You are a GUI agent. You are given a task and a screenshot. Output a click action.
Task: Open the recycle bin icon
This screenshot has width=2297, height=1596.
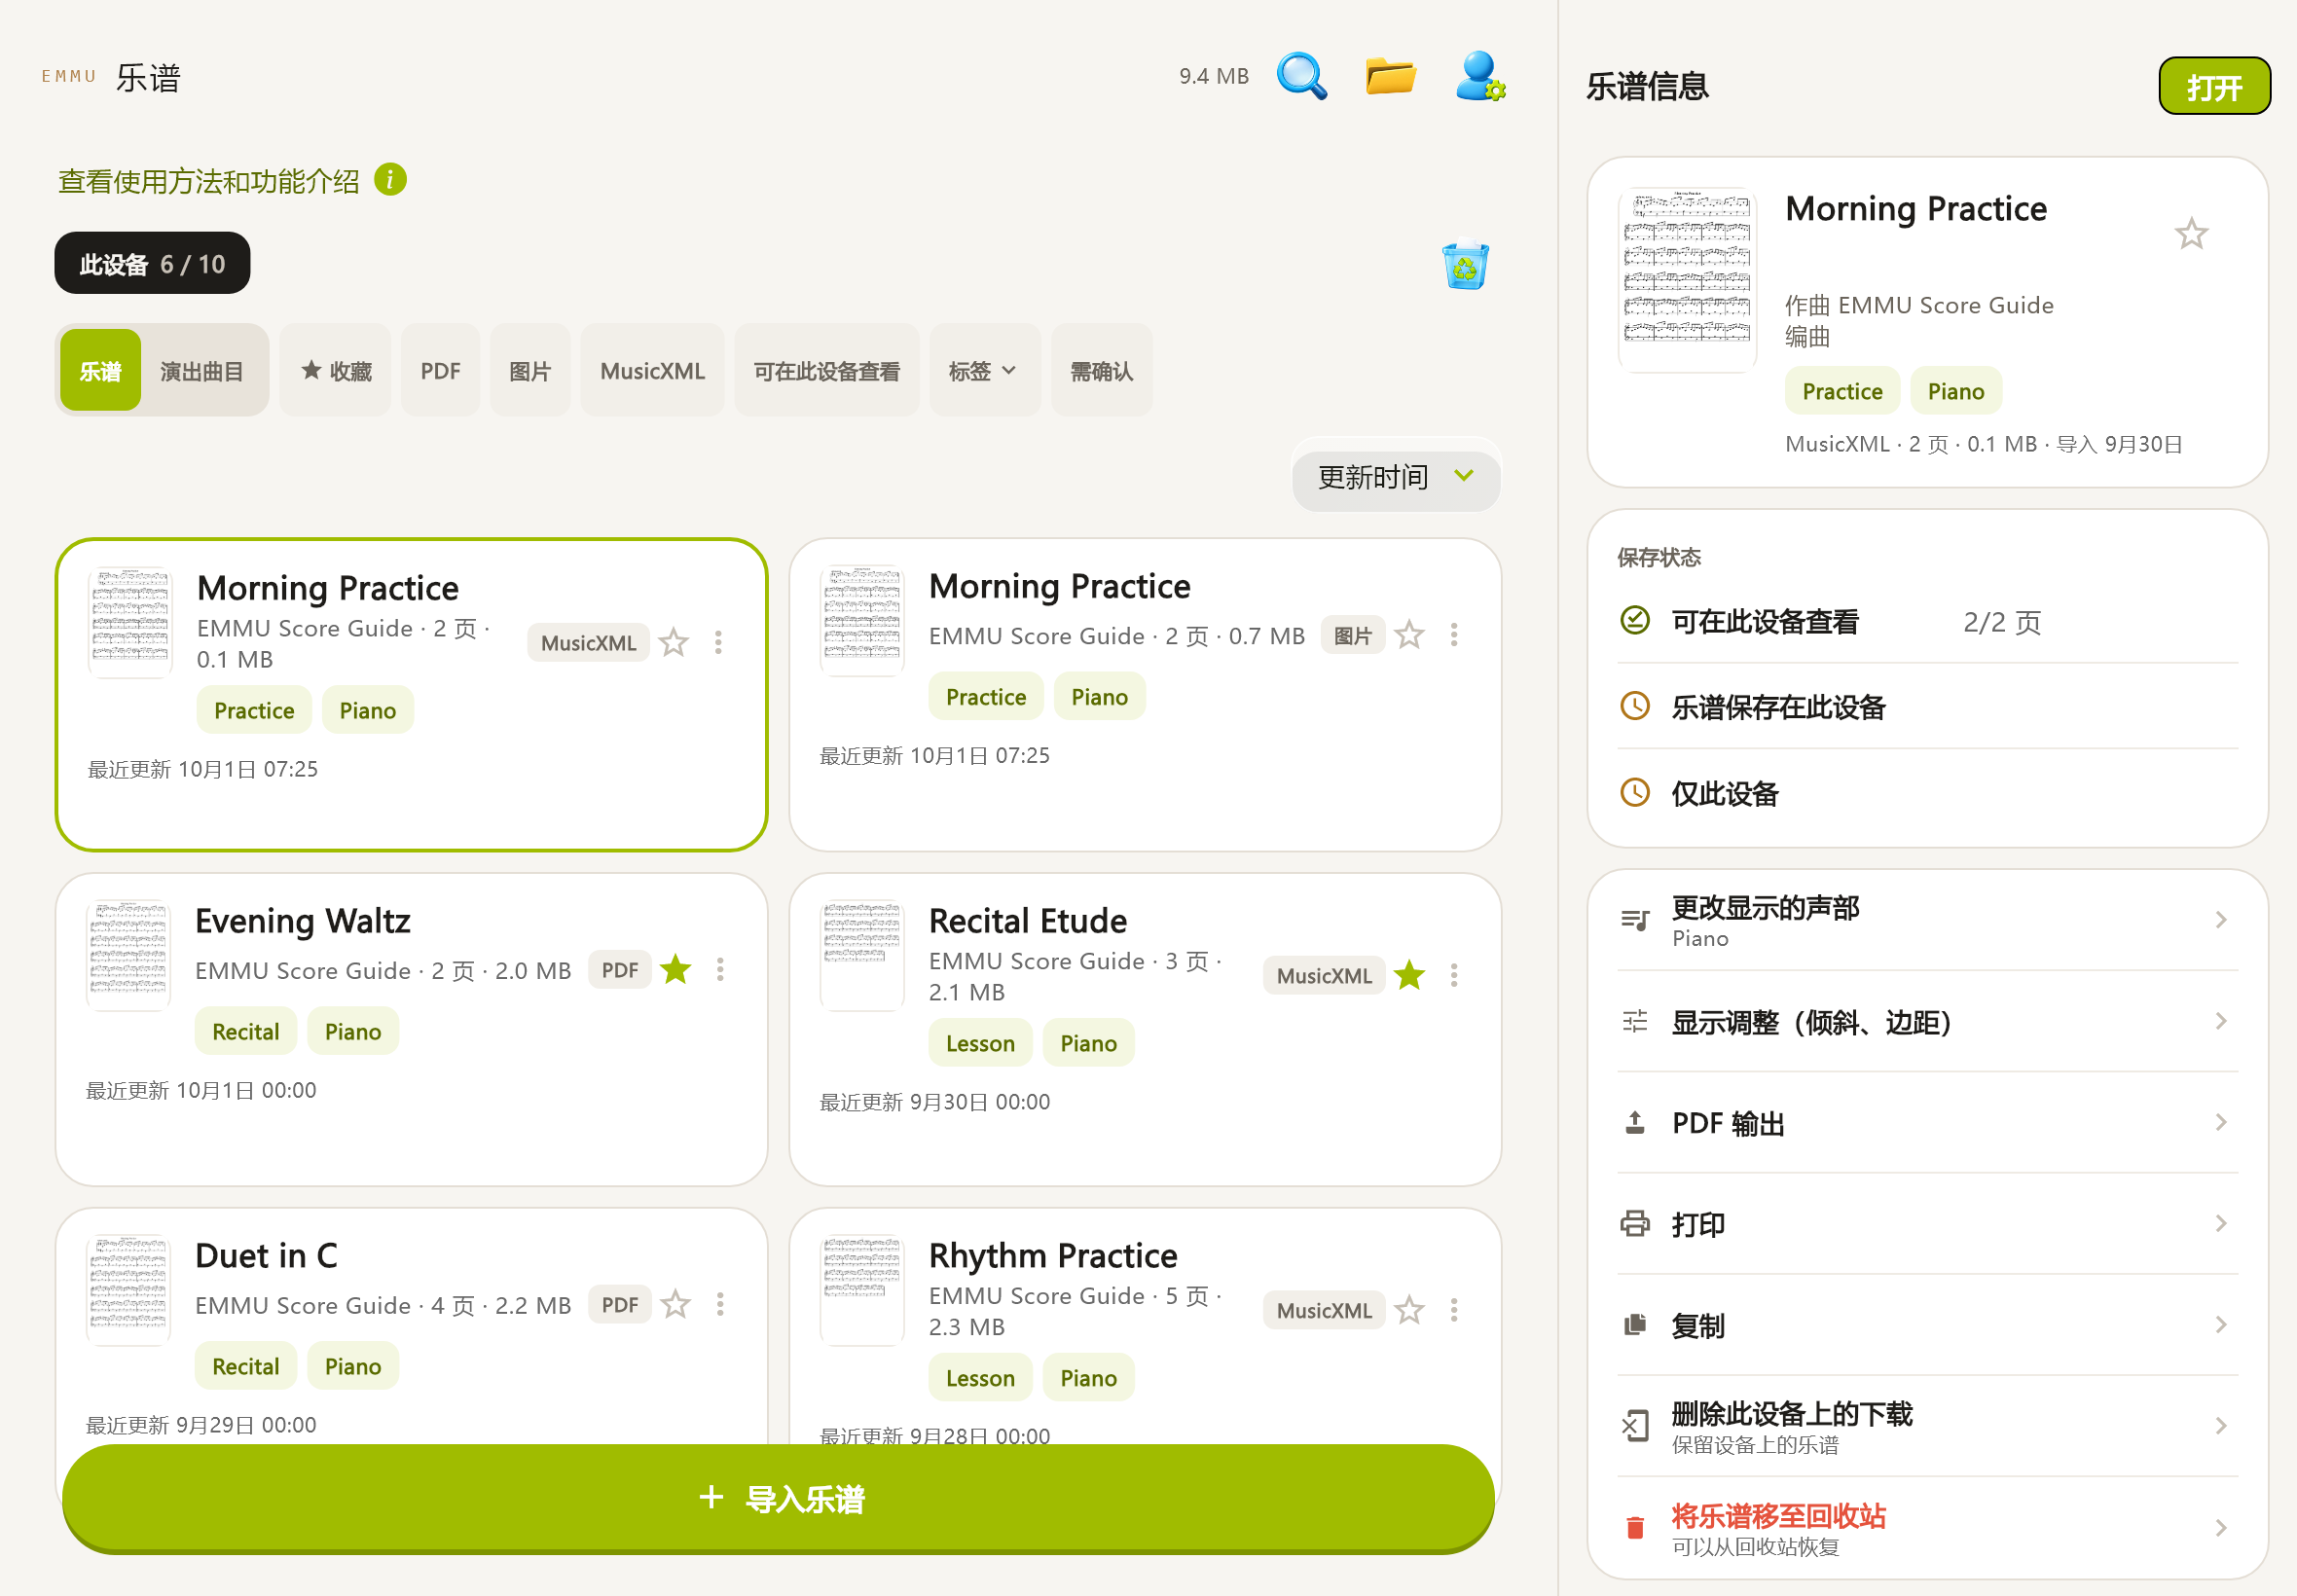point(1465,265)
